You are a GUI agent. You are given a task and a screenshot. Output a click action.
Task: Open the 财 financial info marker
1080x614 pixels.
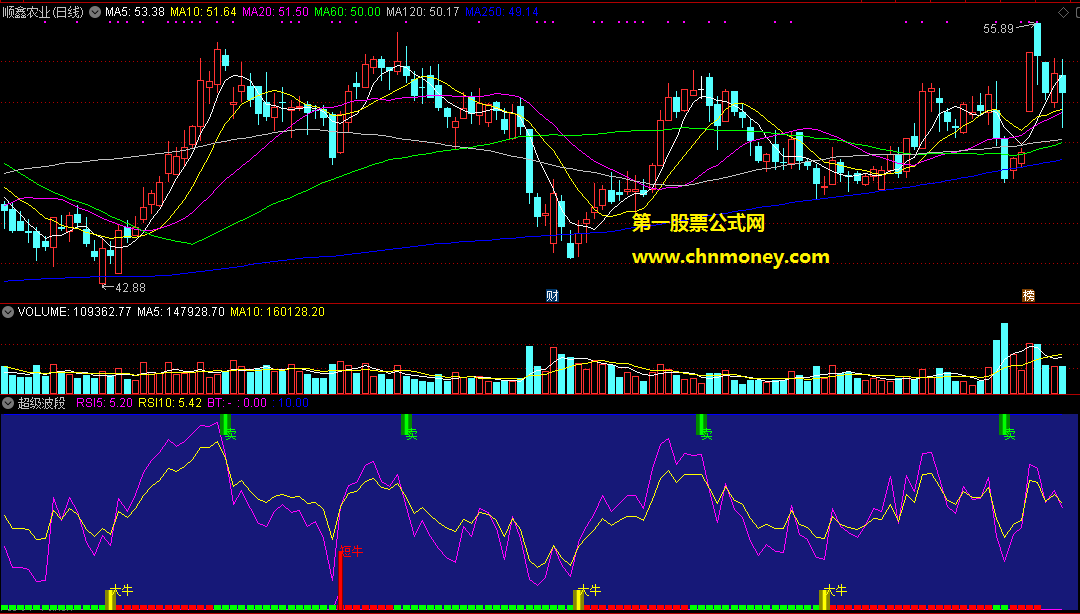click(552, 296)
